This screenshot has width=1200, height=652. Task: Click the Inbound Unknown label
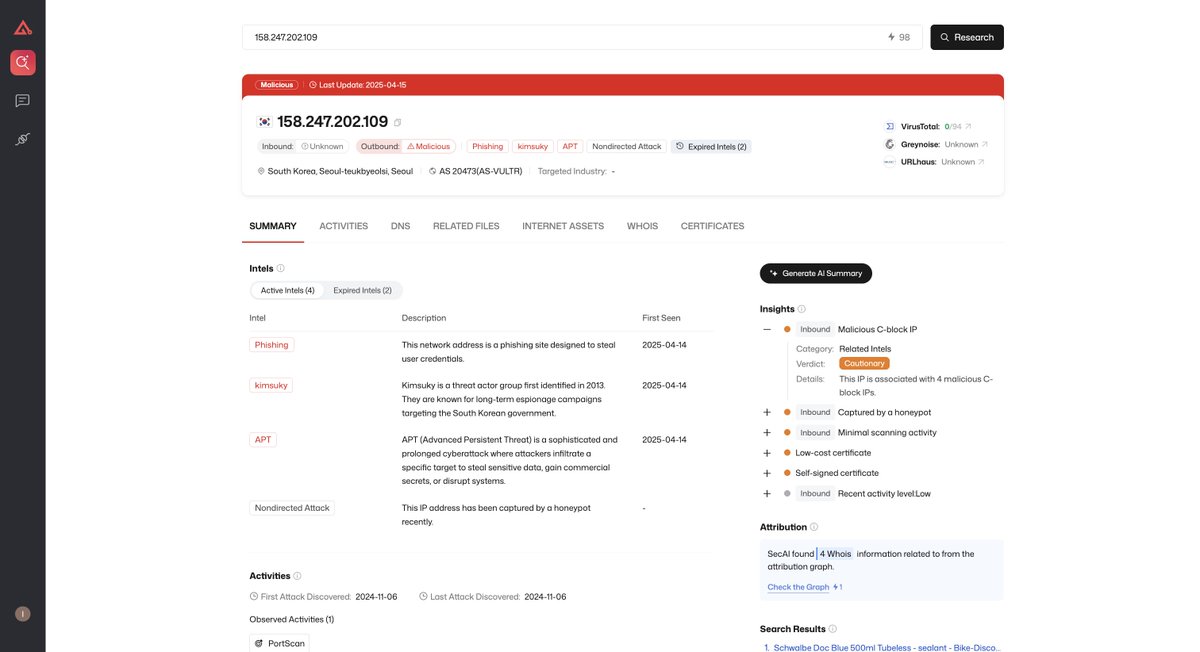coord(304,146)
